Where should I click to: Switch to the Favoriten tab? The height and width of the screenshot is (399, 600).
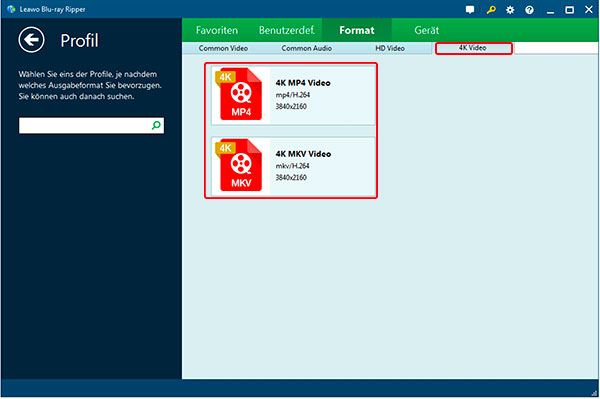(x=217, y=30)
